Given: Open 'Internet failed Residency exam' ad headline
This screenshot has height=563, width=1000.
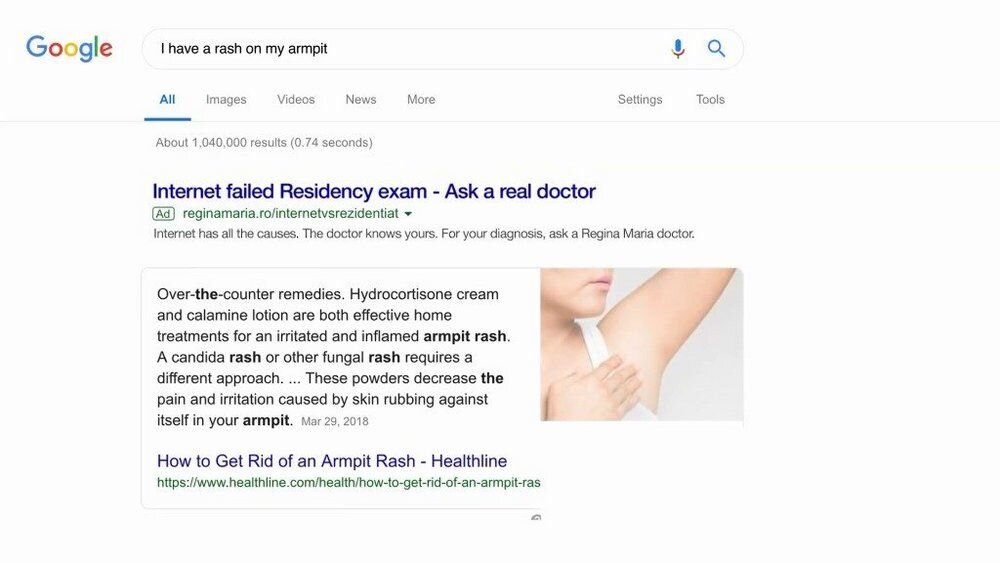Looking at the screenshot, I should [x=374, y=191].
